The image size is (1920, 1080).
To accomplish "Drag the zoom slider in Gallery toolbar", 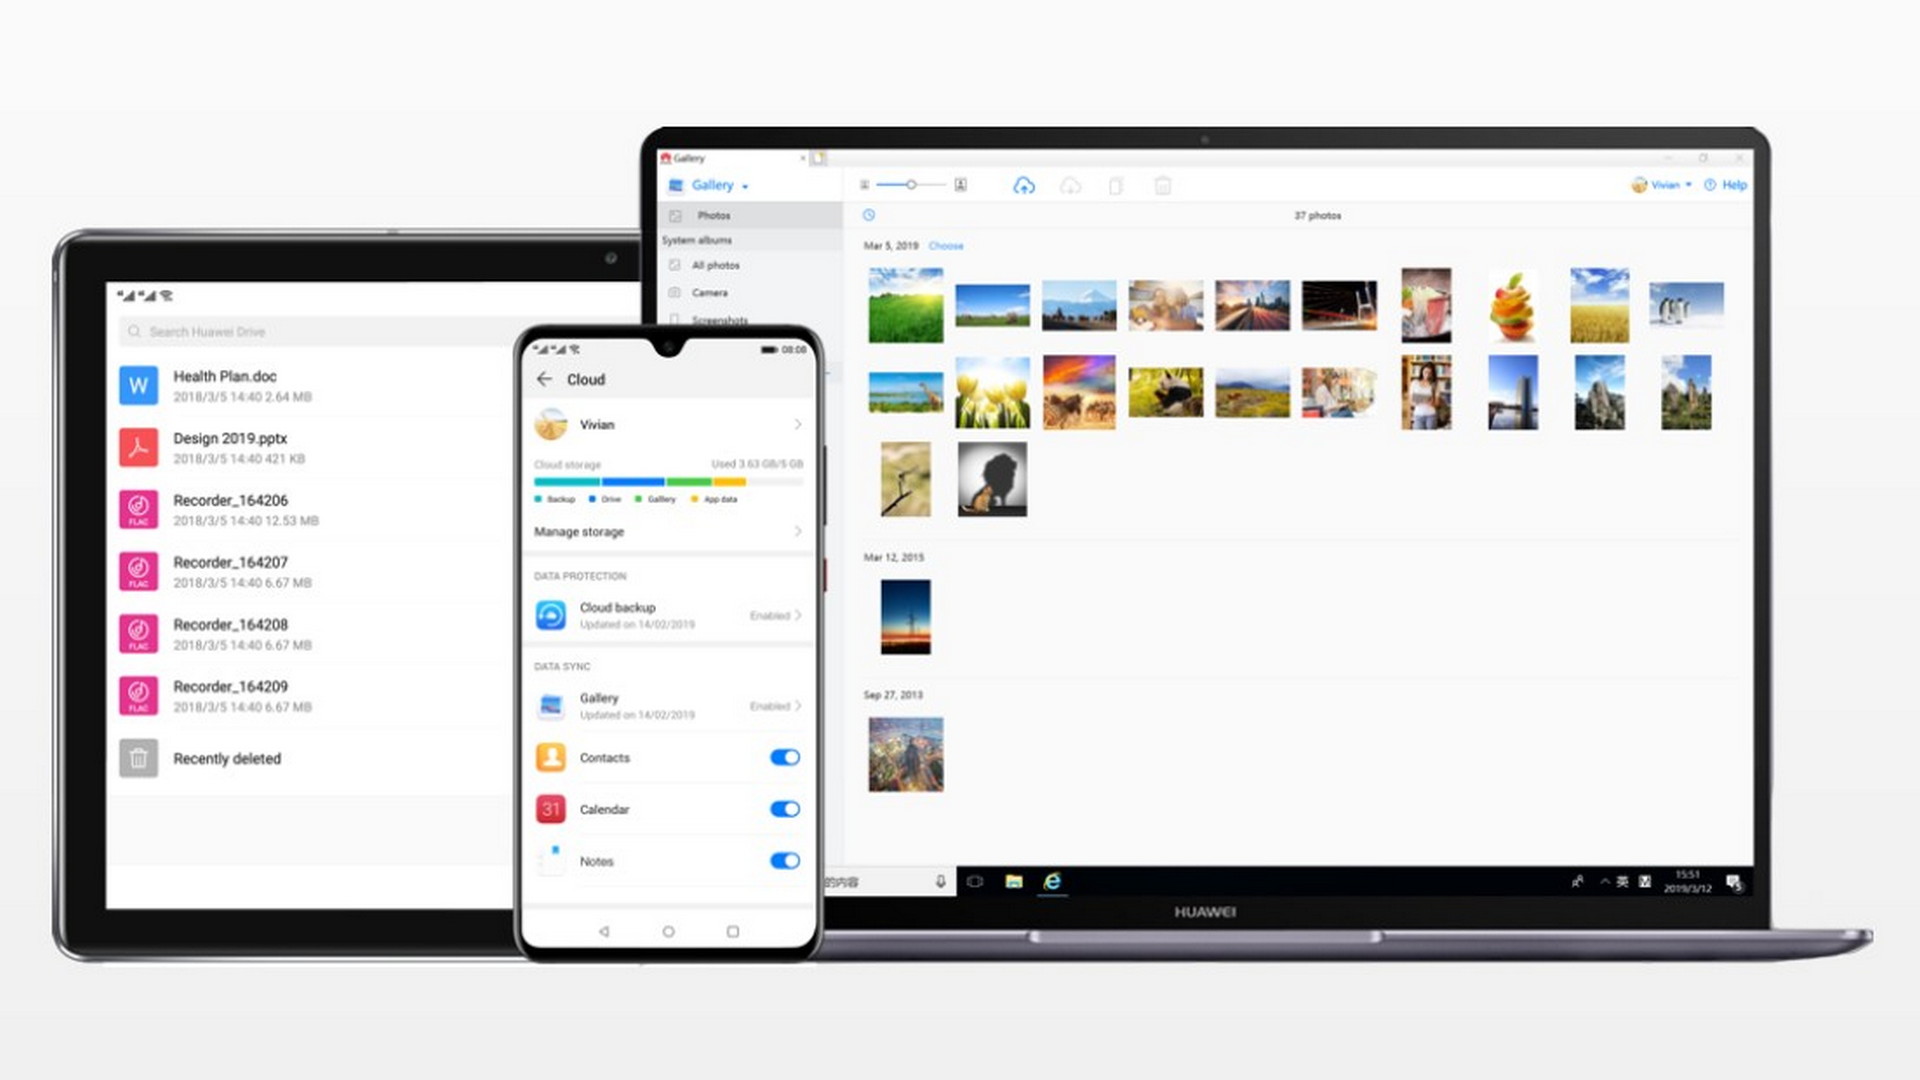I will [x=915, y=186].
